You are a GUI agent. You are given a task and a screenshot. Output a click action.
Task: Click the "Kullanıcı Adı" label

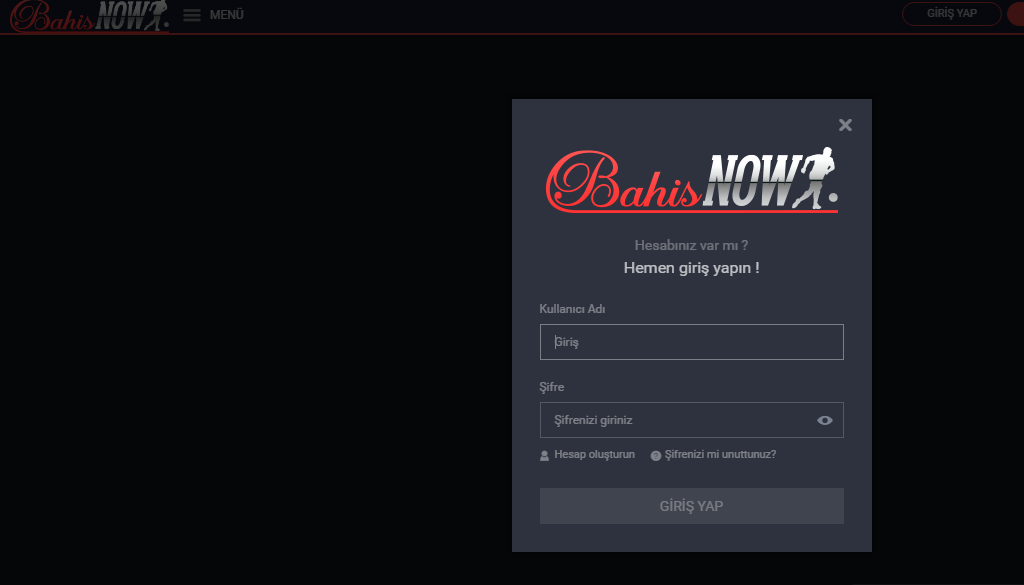click(572, 309)
